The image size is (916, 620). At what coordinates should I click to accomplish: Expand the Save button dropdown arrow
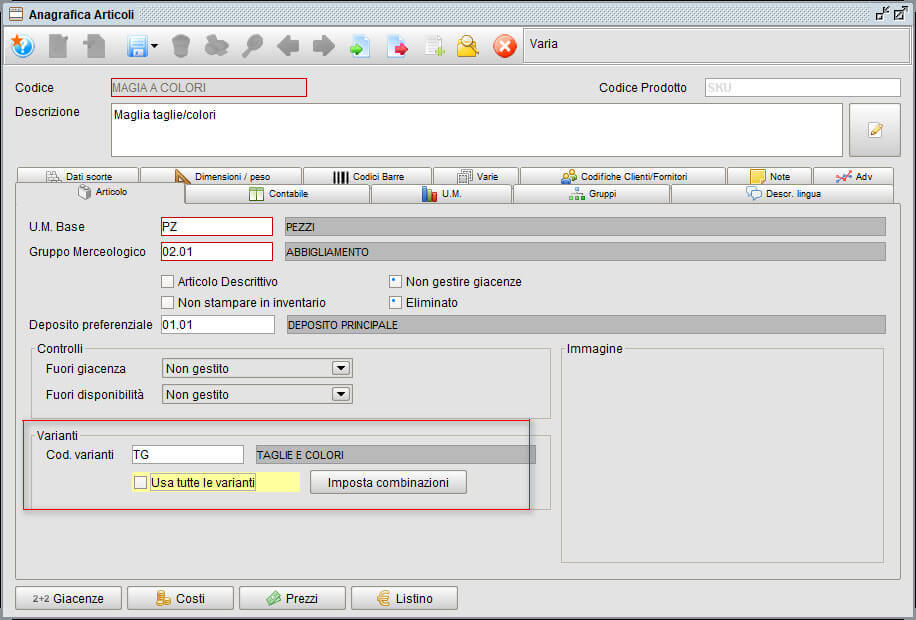[x=152, y=46]
